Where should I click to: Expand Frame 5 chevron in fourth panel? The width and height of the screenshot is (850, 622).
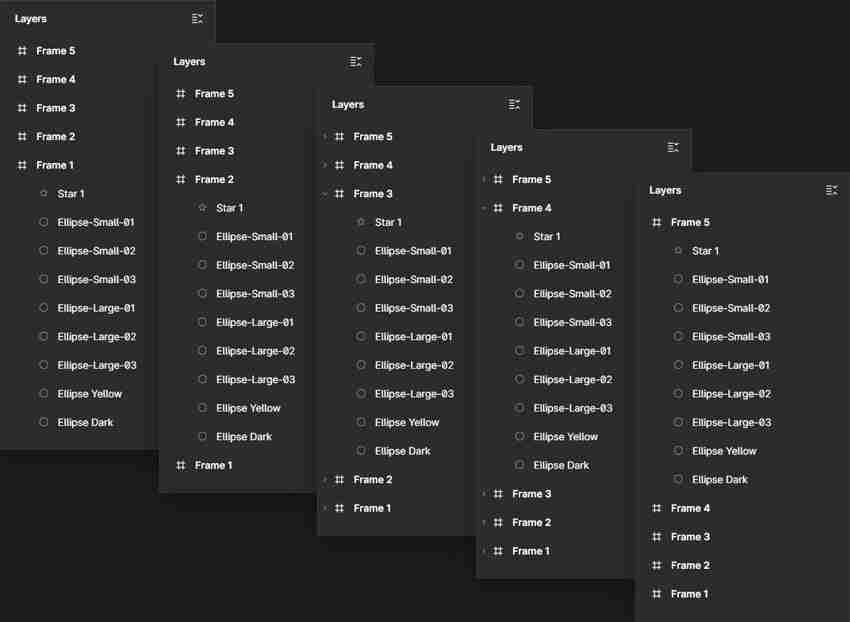(483, 179)
